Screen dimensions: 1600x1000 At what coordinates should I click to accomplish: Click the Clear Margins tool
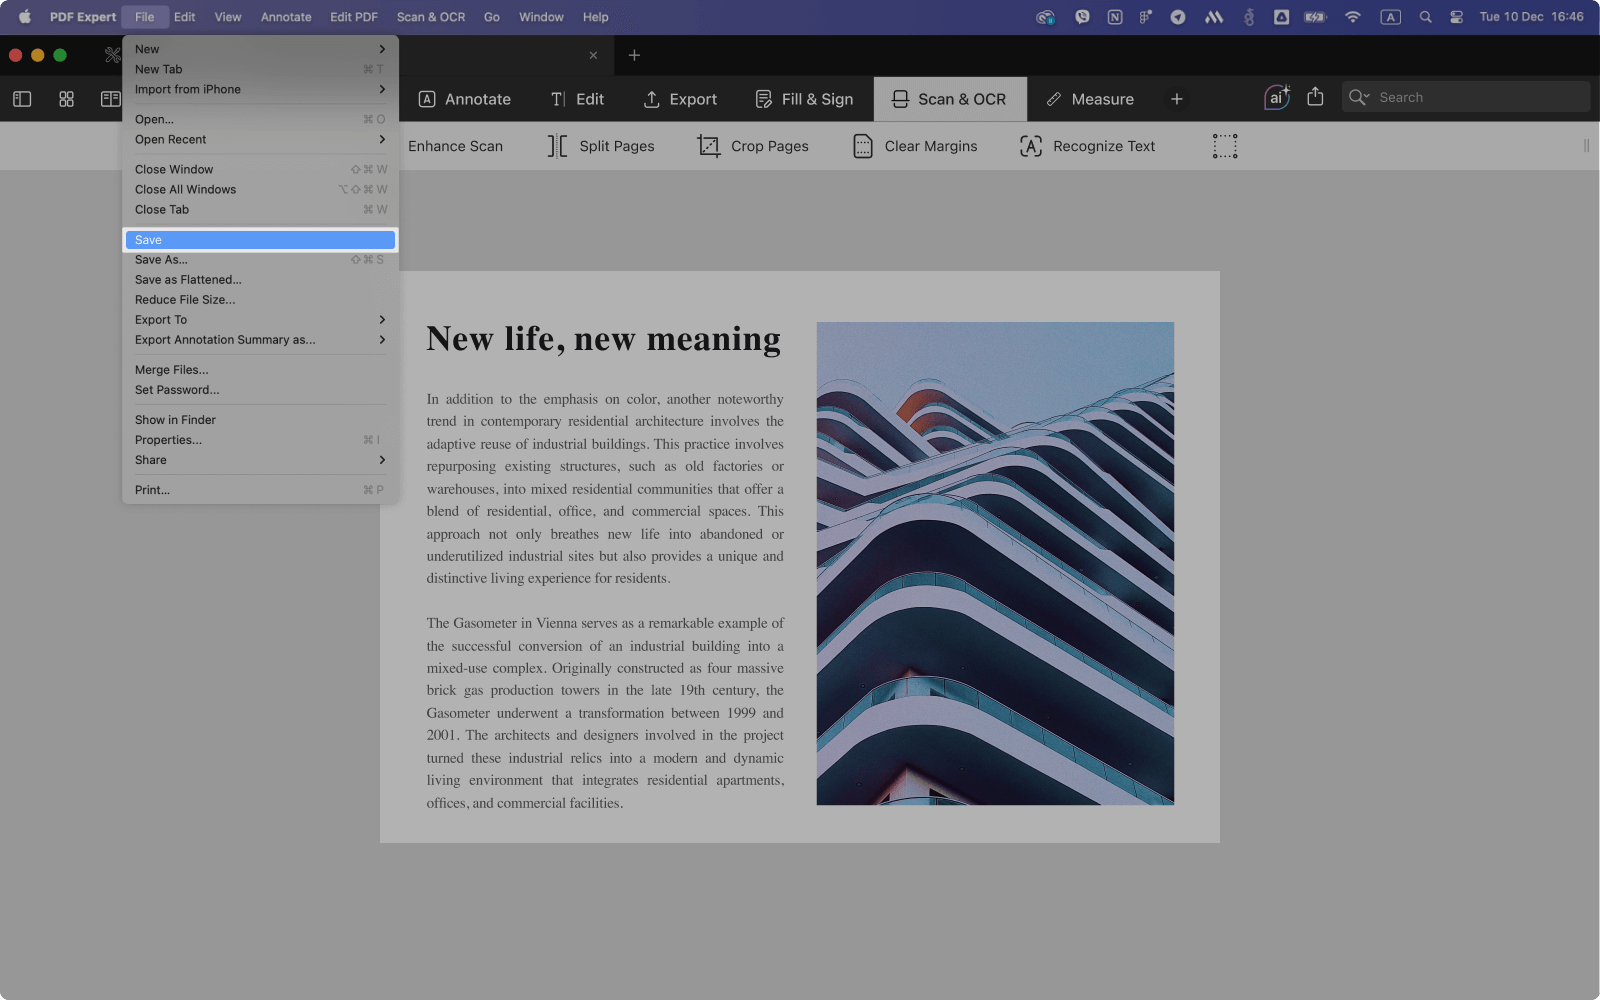click(x=915, y=146)
